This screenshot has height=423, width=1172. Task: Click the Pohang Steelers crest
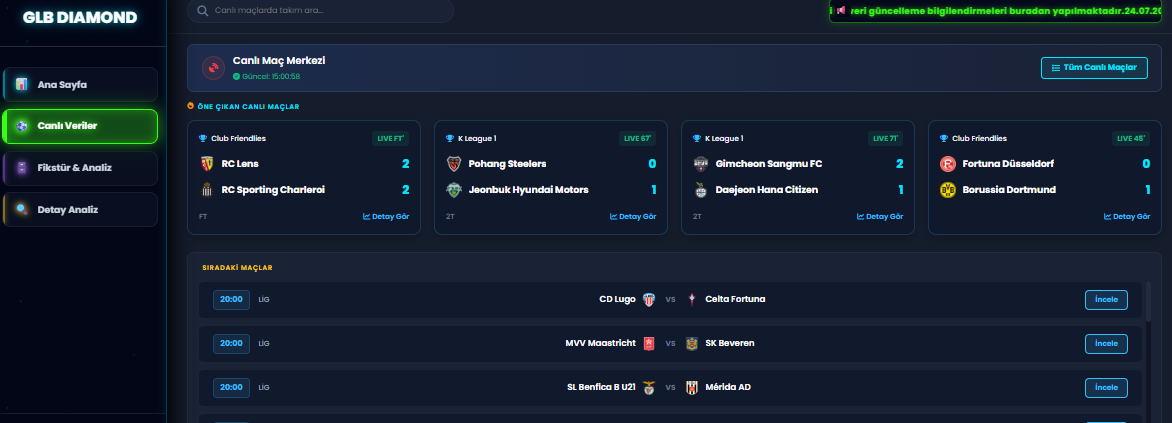454,164
